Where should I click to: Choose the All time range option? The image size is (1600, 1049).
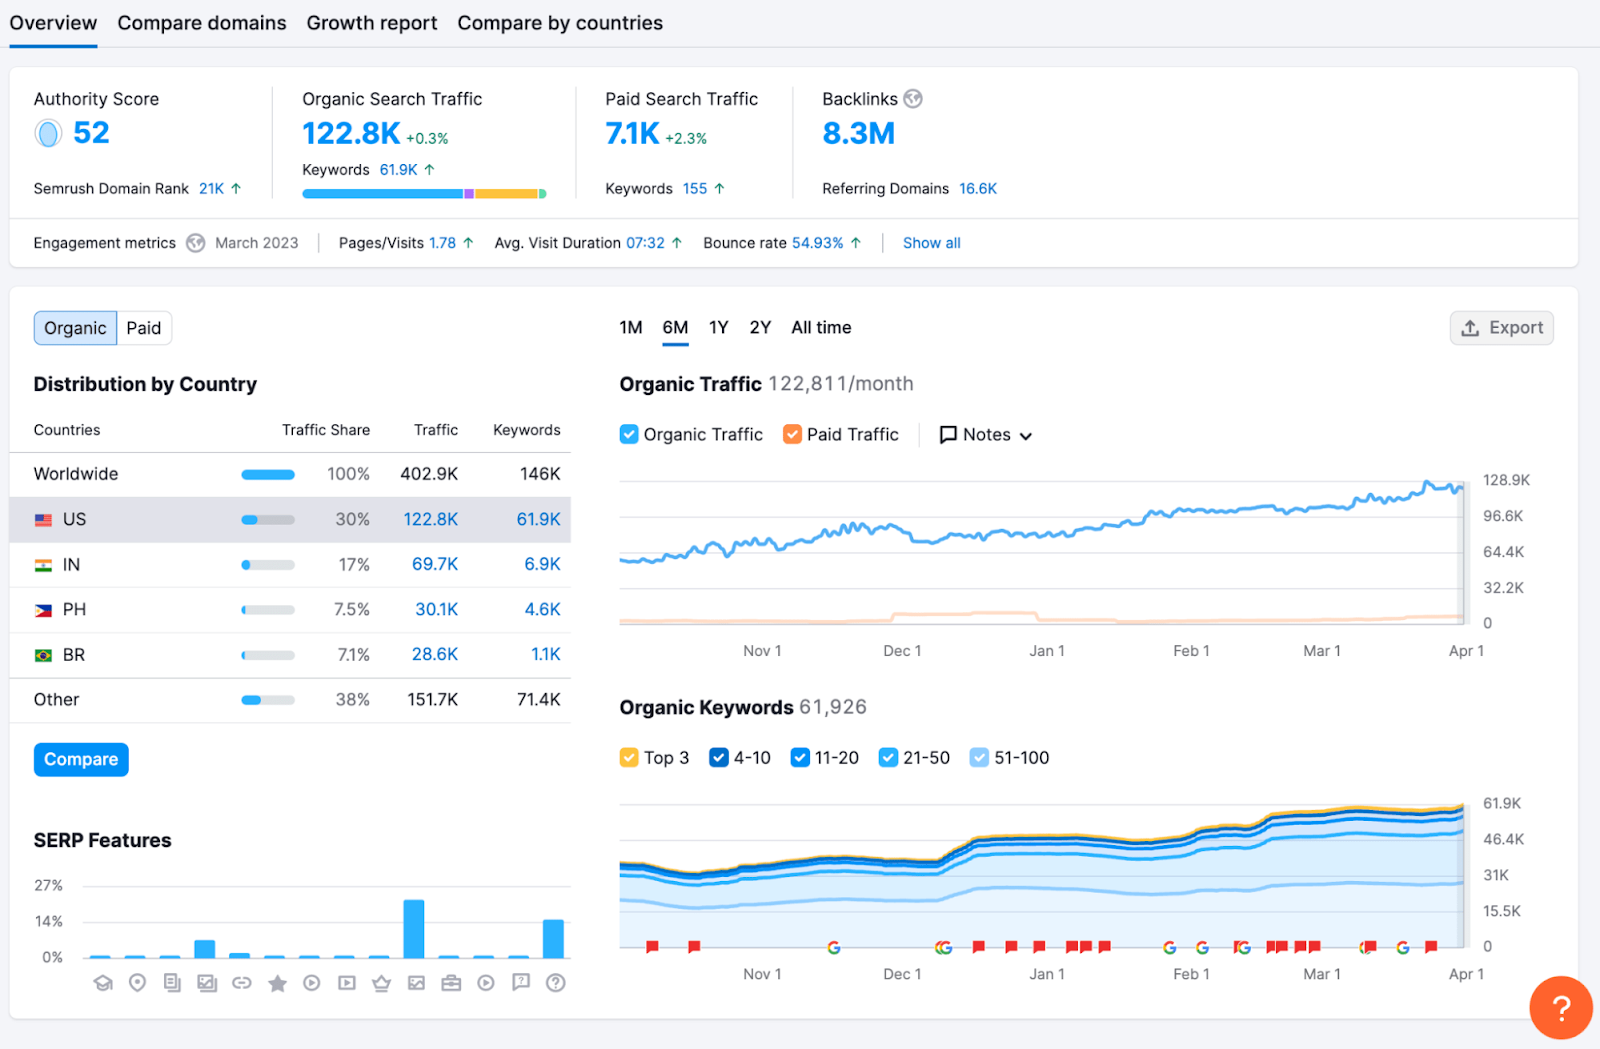821,328
